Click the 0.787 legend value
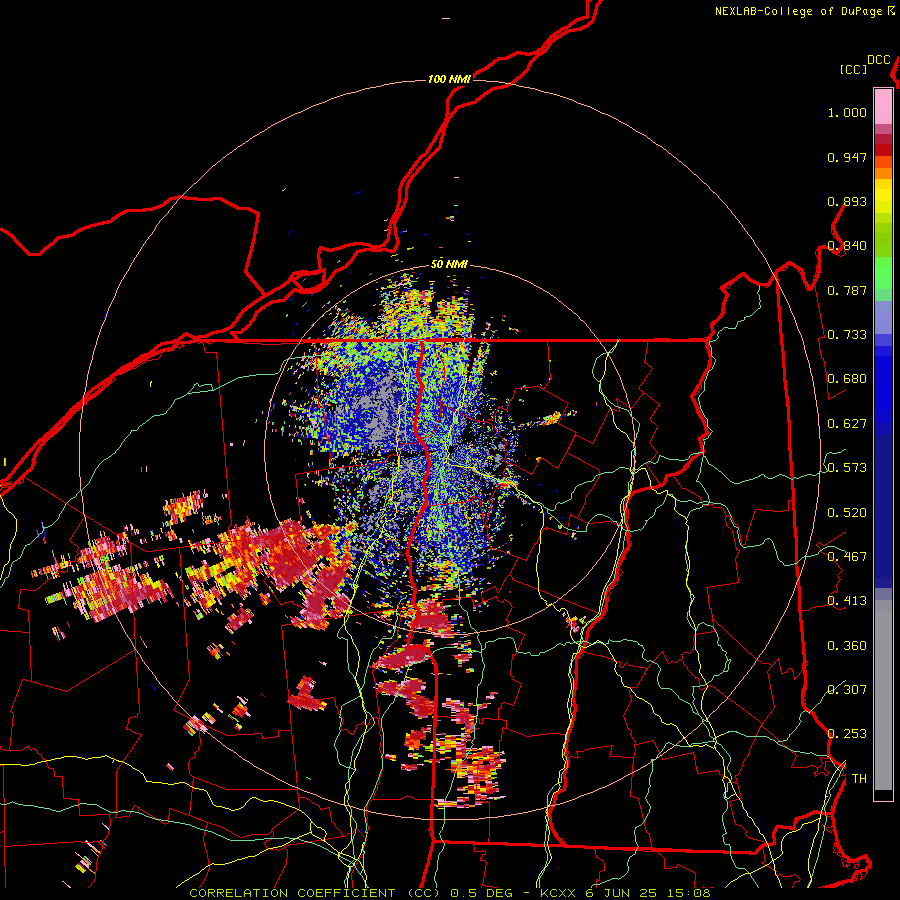 (x=847, y=290)
